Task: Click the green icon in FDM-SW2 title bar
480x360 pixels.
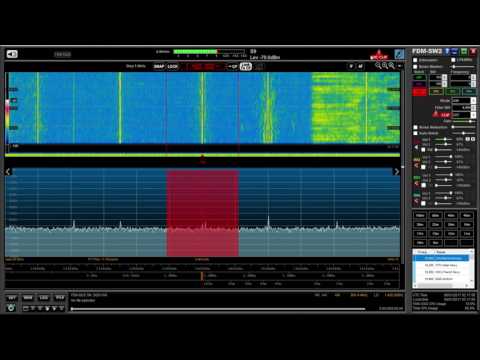Action: pyautogui.click(x=464, y=51)
